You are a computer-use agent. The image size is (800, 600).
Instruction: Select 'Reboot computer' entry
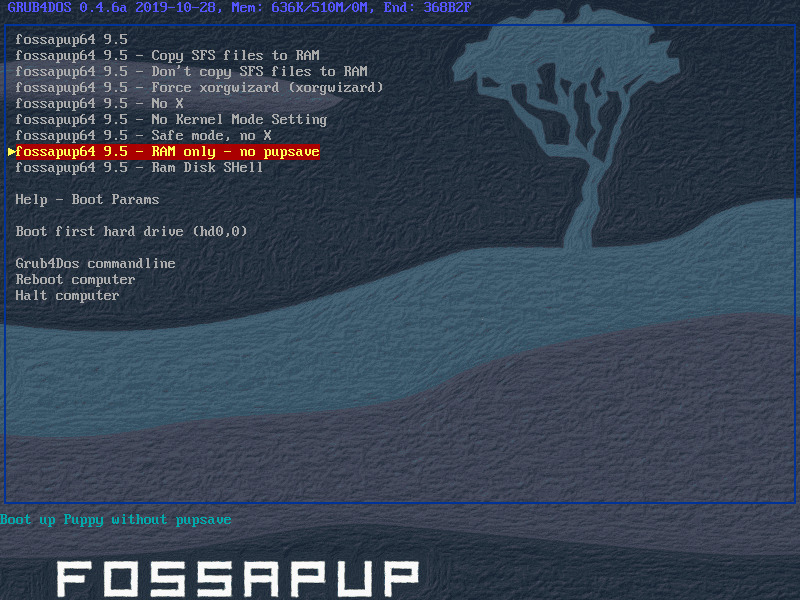coord(76,280)
